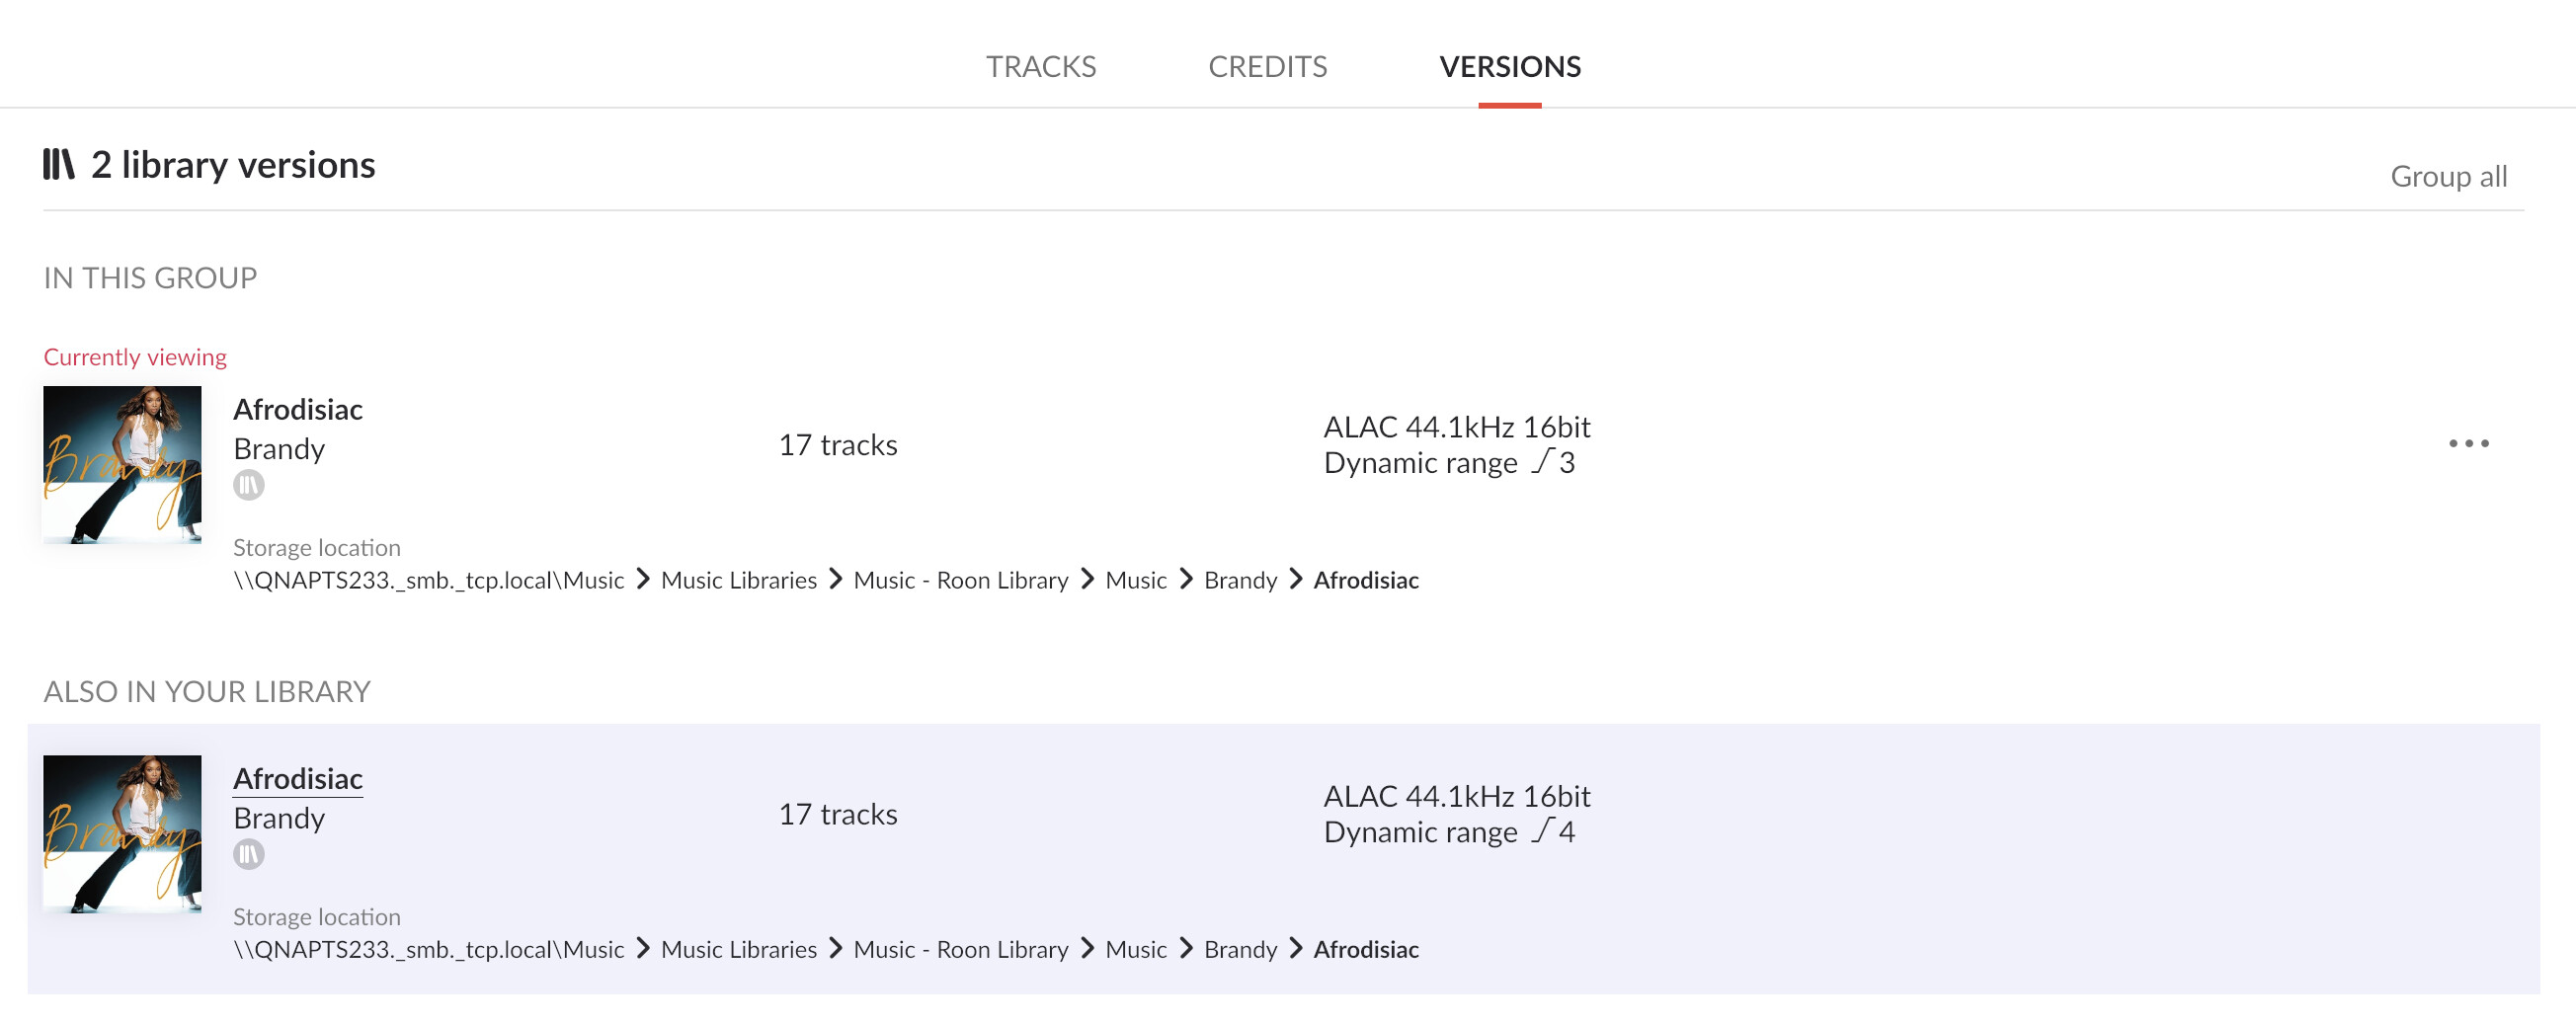Open Music - Roon Library in the second path
The width and height of the screenshot is (2576, 1023).
click(x=960, y=949)
